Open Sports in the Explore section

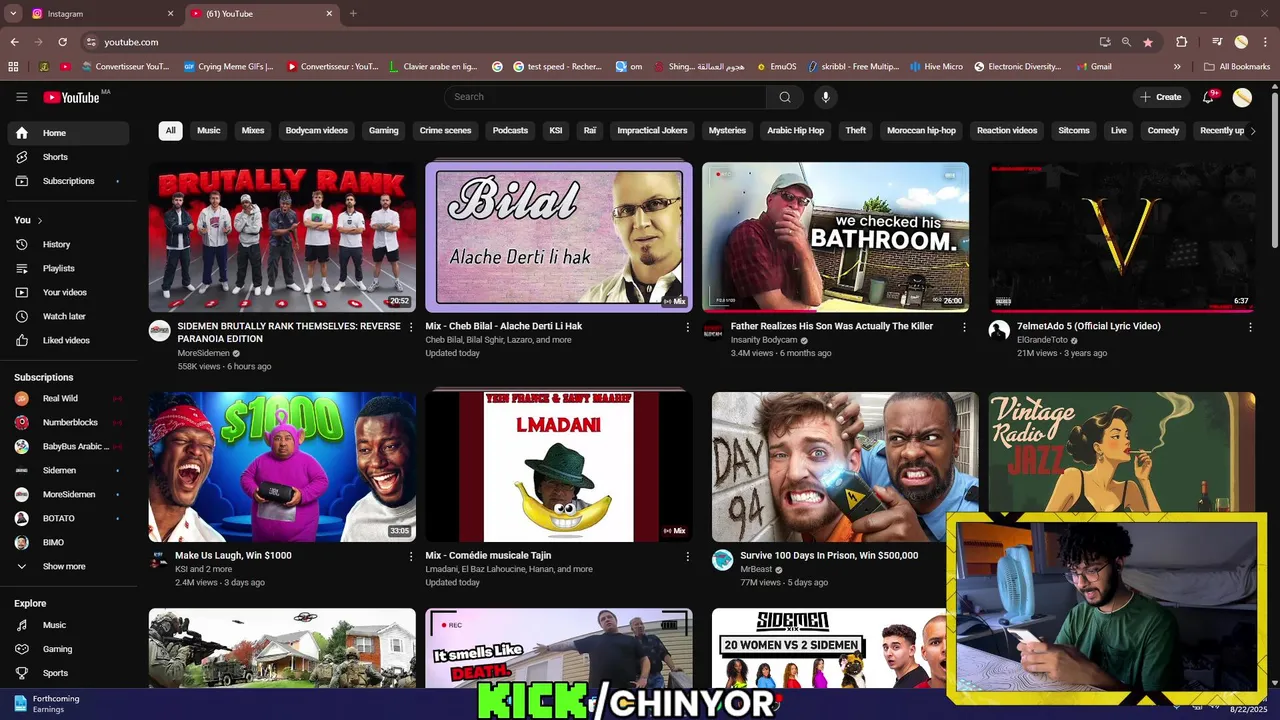(68, 673)
